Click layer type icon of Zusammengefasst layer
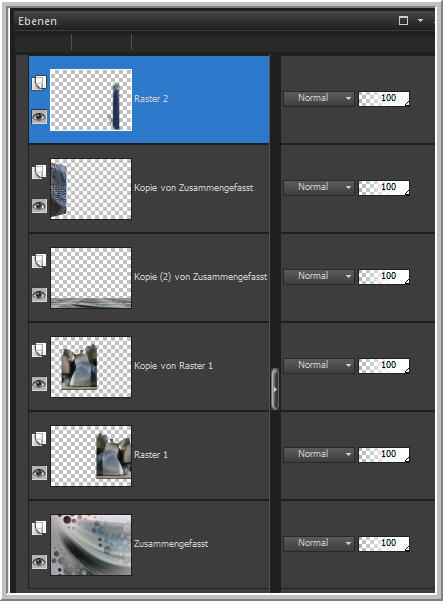443x601 pixels. [x=39, y=527]
